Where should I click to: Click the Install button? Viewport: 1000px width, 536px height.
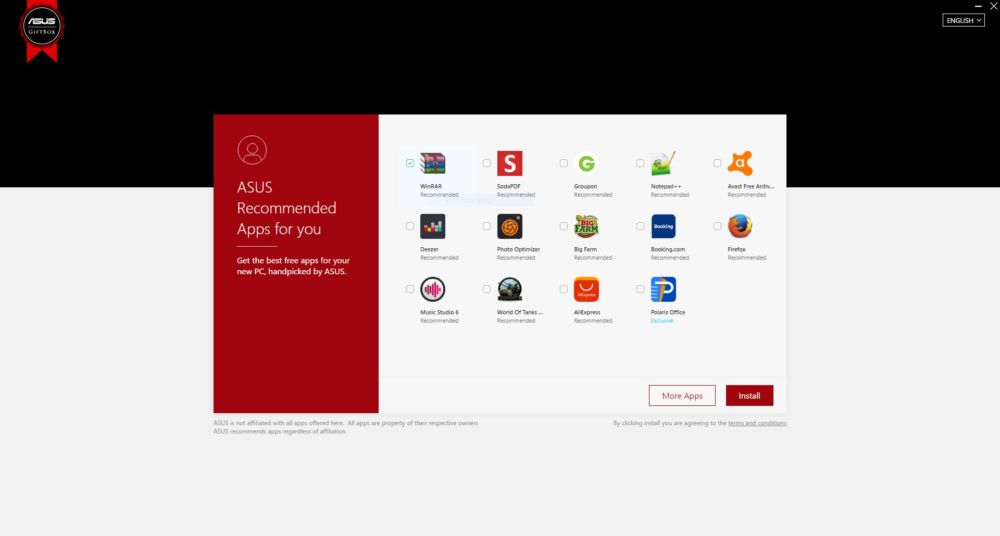tap(749, 396)
